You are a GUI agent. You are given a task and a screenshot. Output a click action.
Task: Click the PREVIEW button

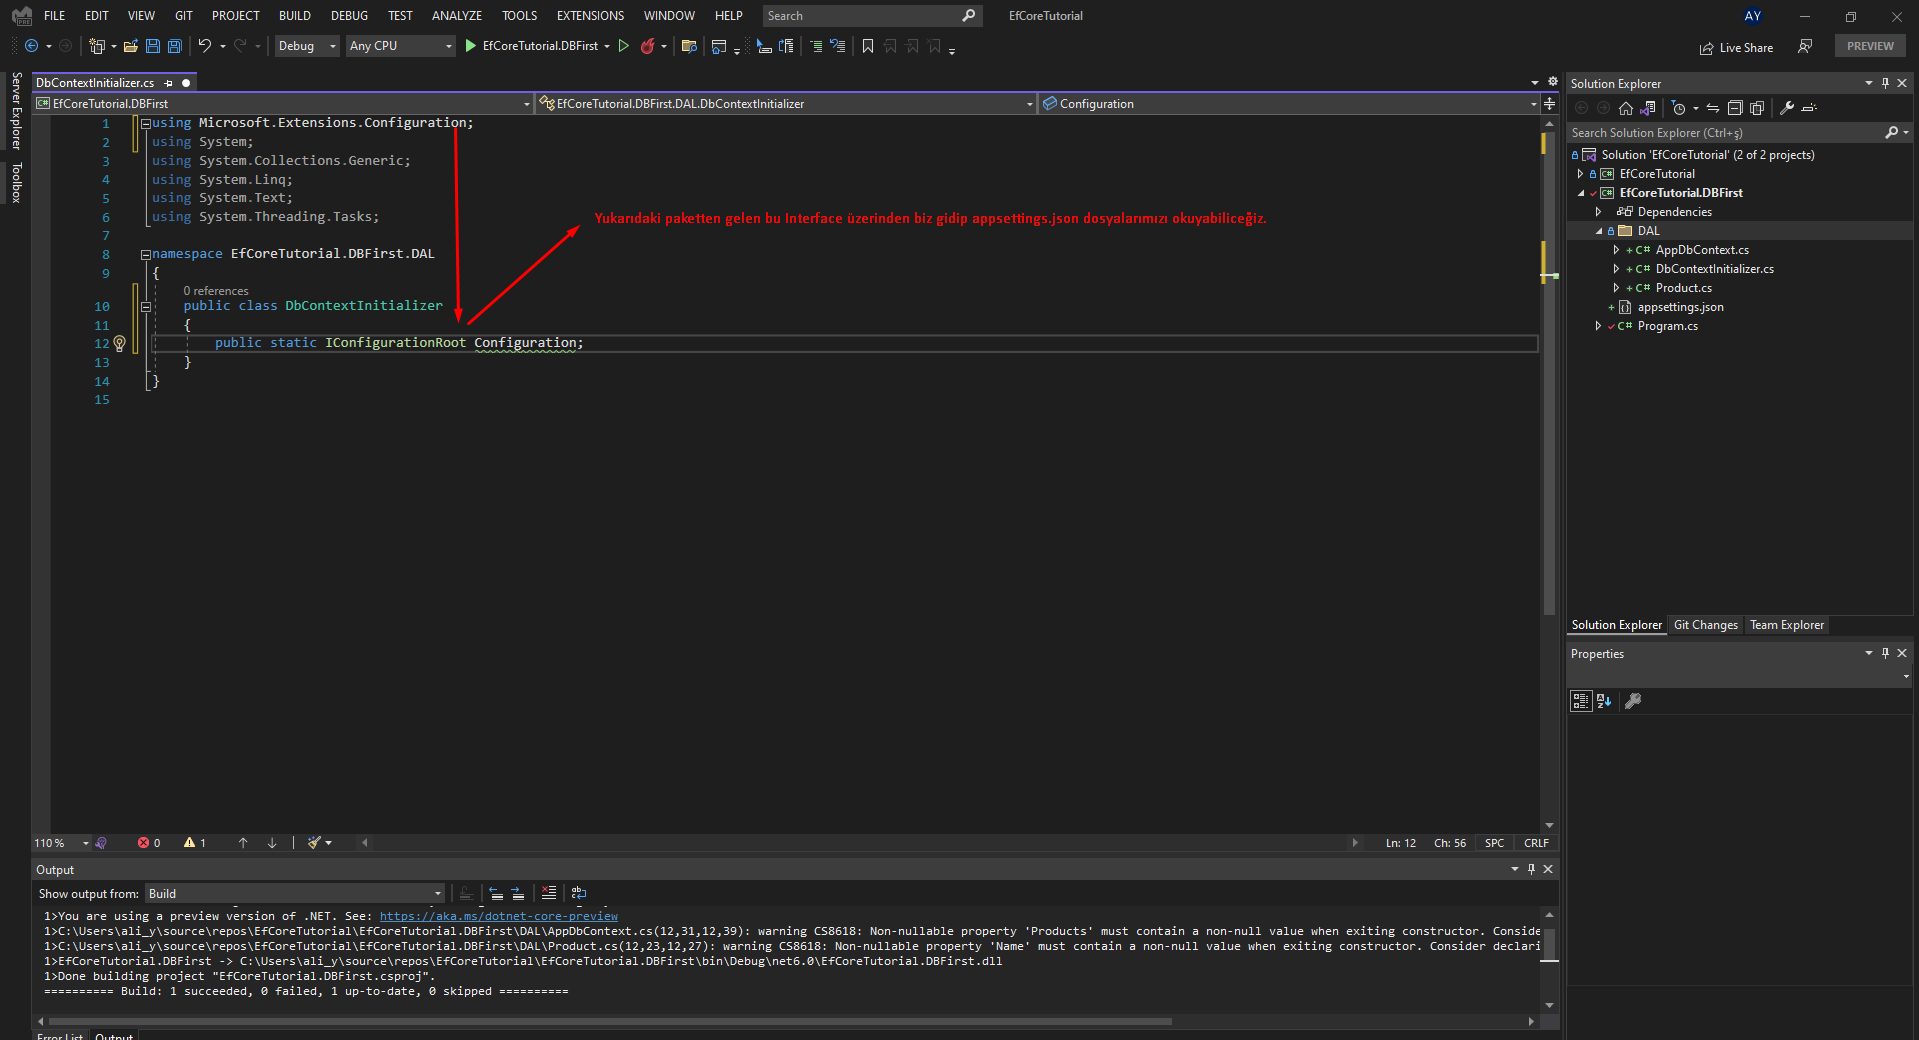[x=1869, y=46]
